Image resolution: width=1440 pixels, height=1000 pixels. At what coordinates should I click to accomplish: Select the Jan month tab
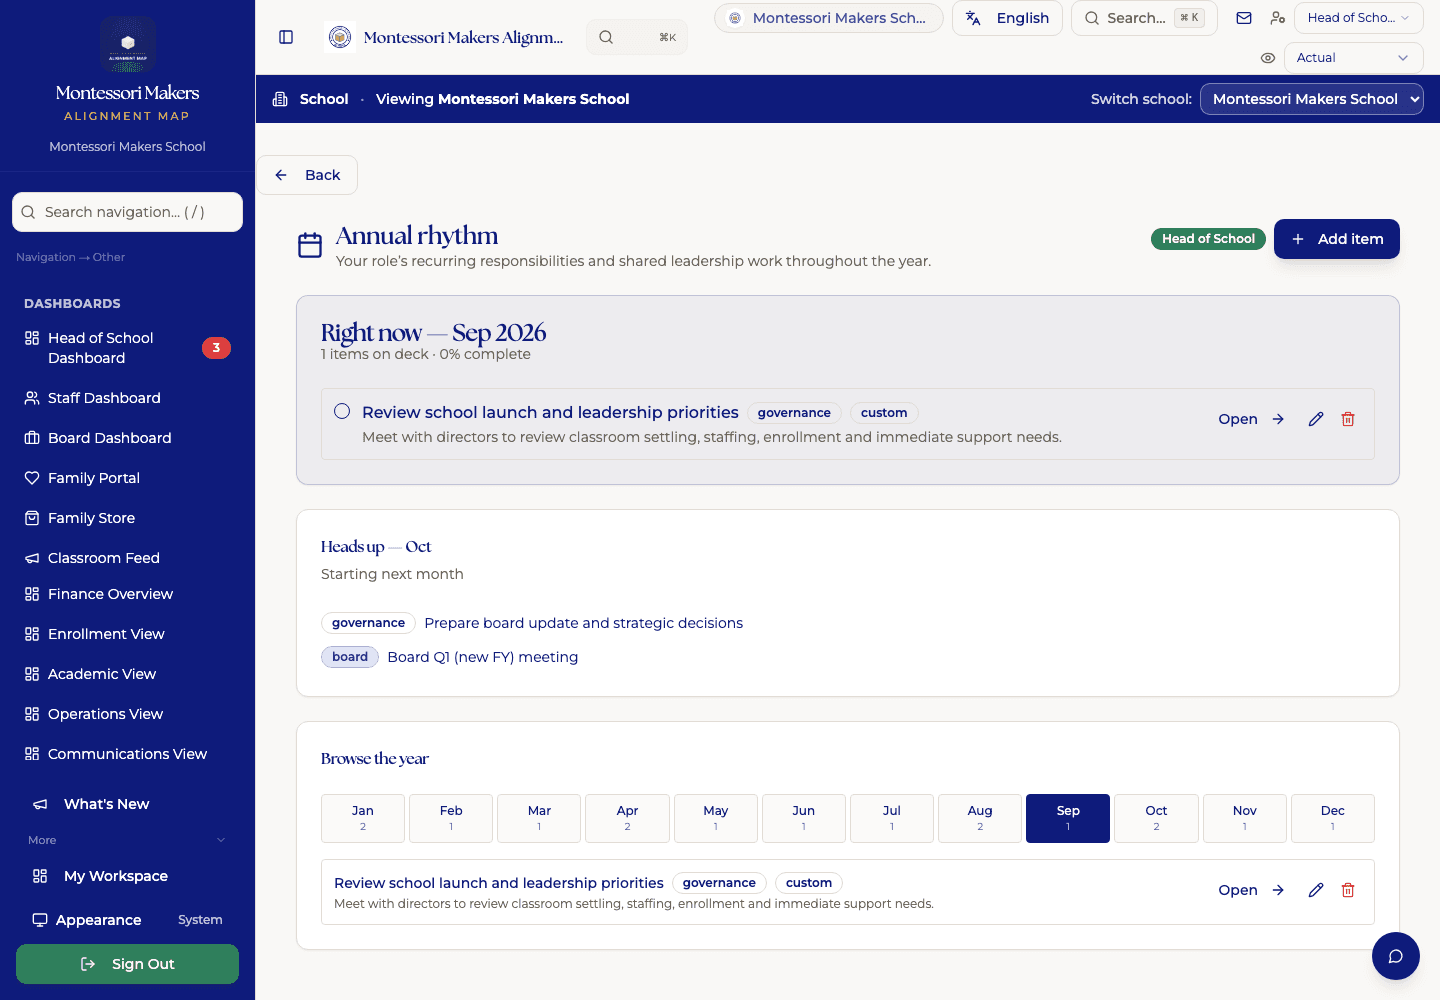(x=363, y=818)
